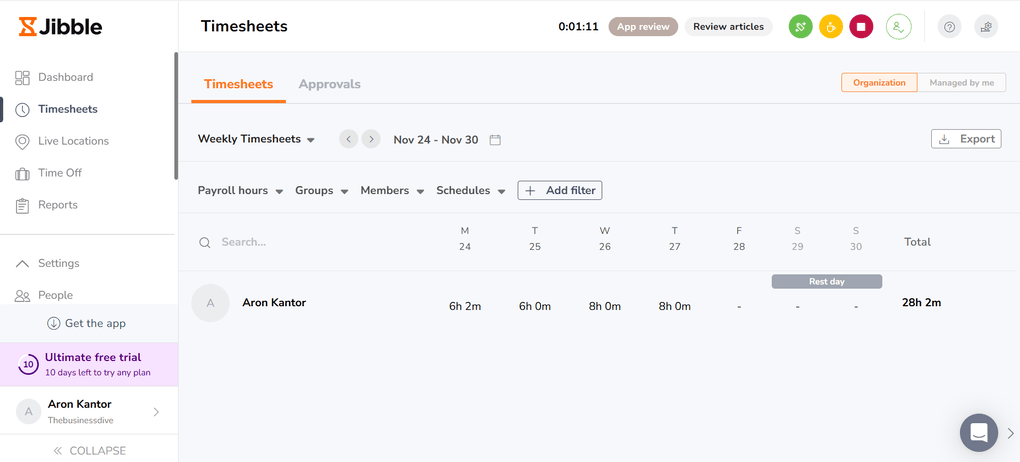This screenshot has height=462, width=1020.
Task: Click Wednesday 26 entry 8h 0m
Action: pyautogui.click(x=604, y=306)
